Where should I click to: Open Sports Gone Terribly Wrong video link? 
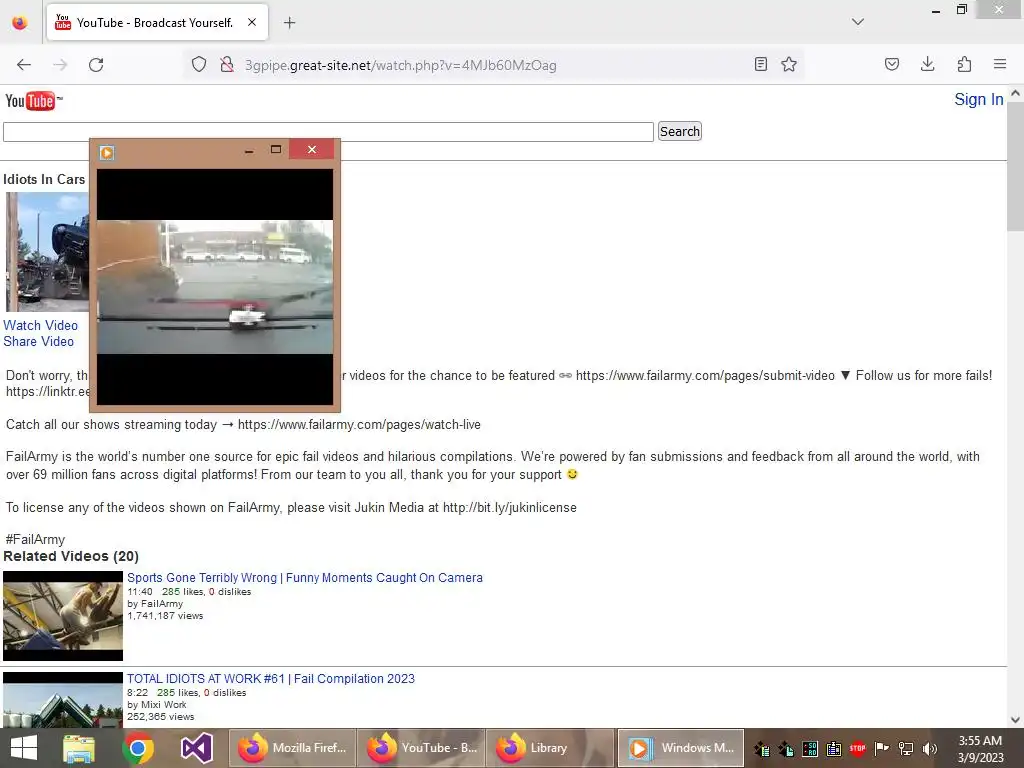point(305,577)
